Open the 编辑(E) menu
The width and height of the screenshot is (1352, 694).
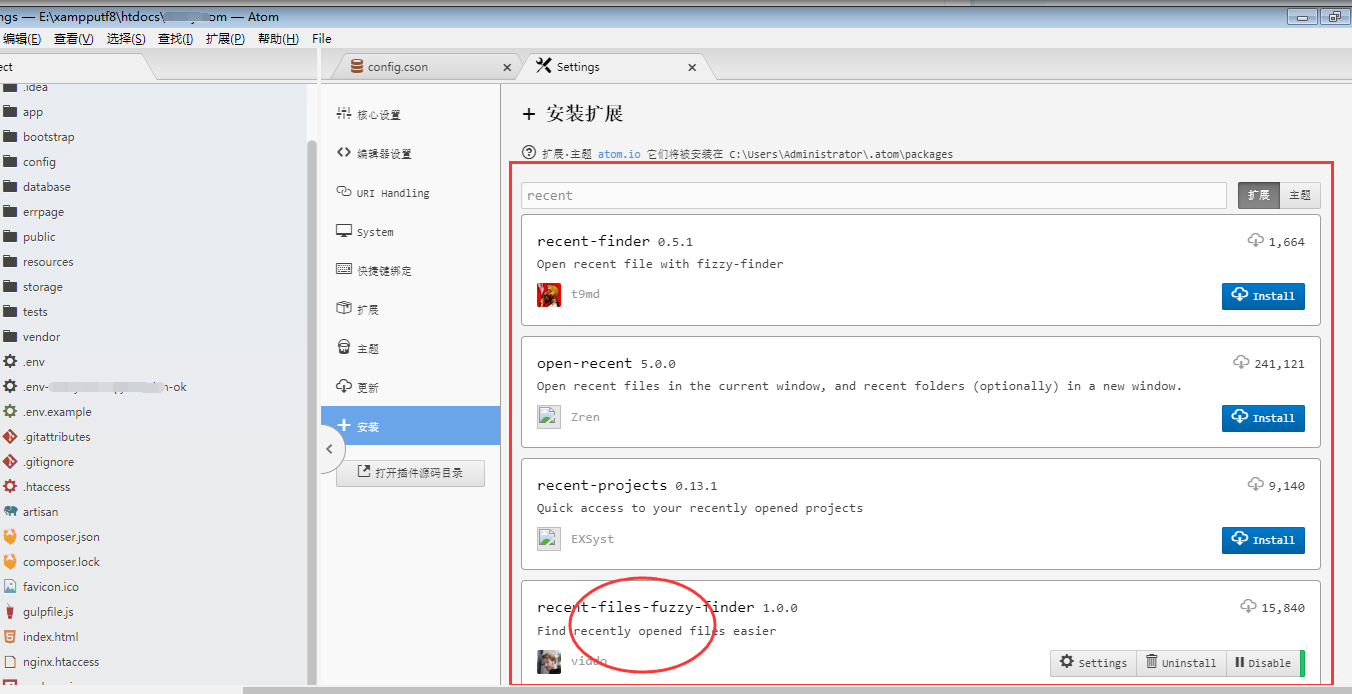pos(22,39)
